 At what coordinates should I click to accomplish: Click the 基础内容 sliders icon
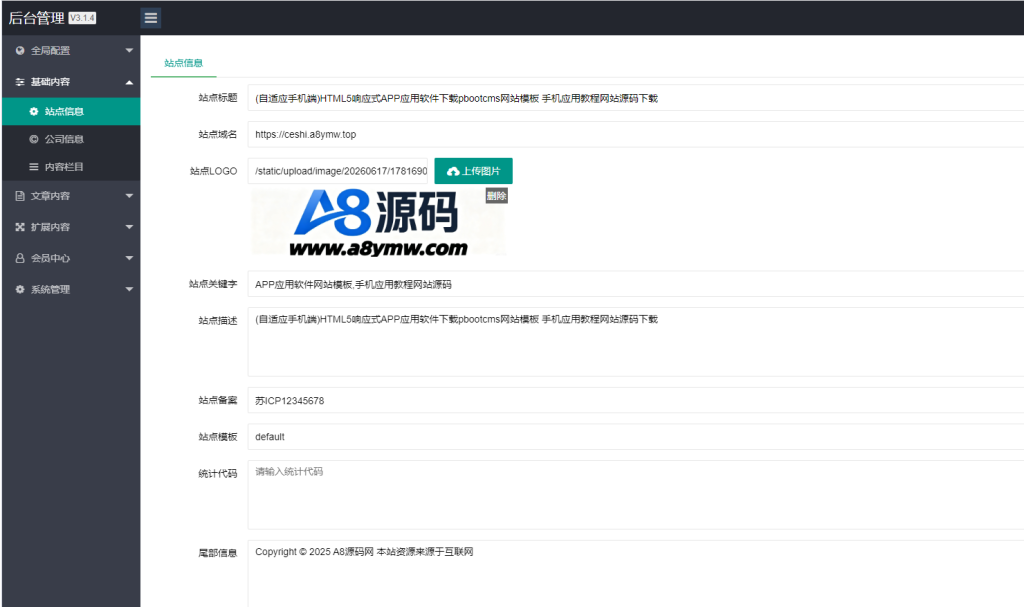click(x=20, y=82)
